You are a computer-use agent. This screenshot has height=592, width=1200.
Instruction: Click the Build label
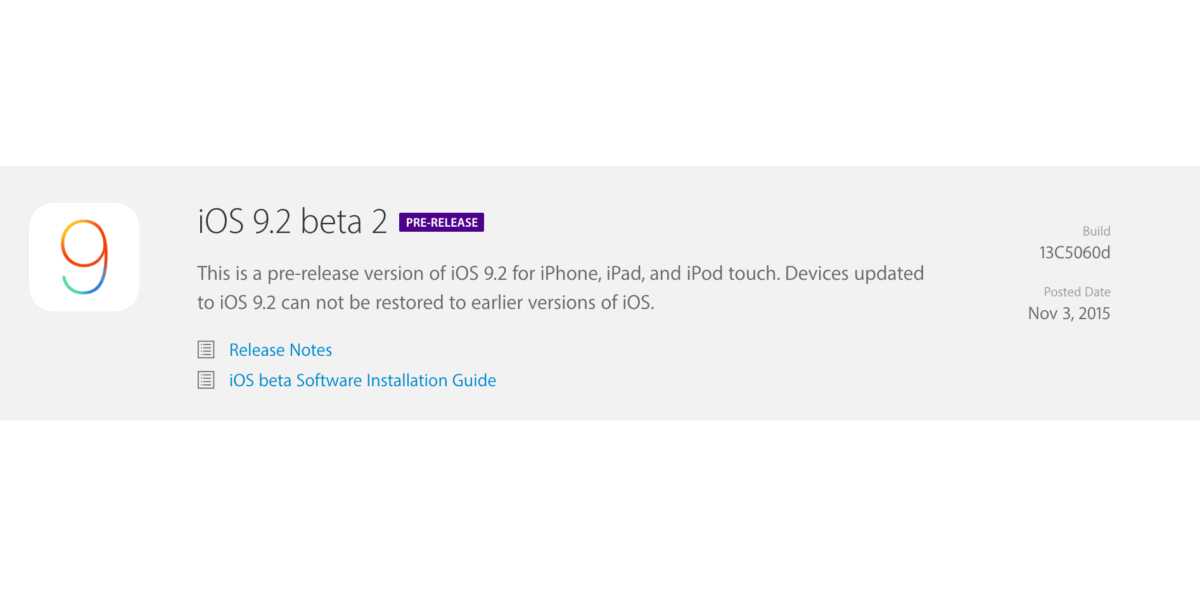tap(1096, 231)
